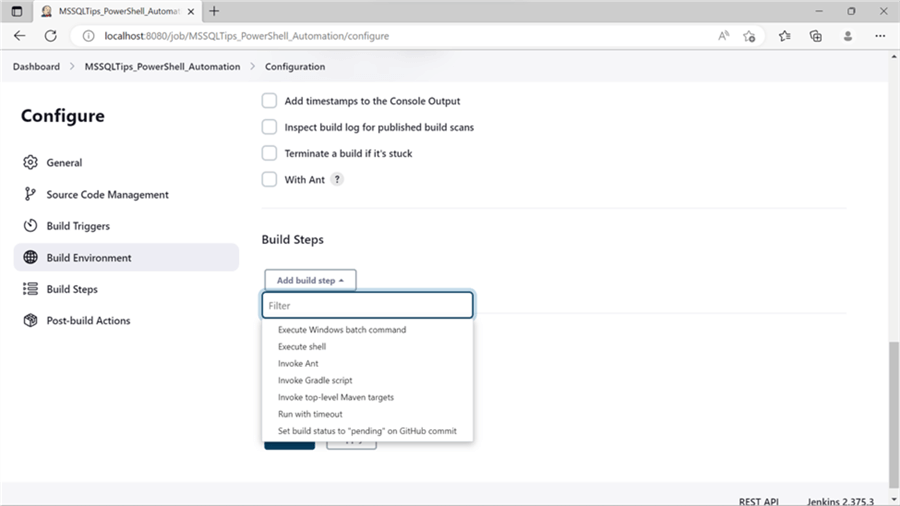The image size is (900, 506).
Task: Click the Jenkins 2.375.3 version link
Action: (x=840, y=501)
